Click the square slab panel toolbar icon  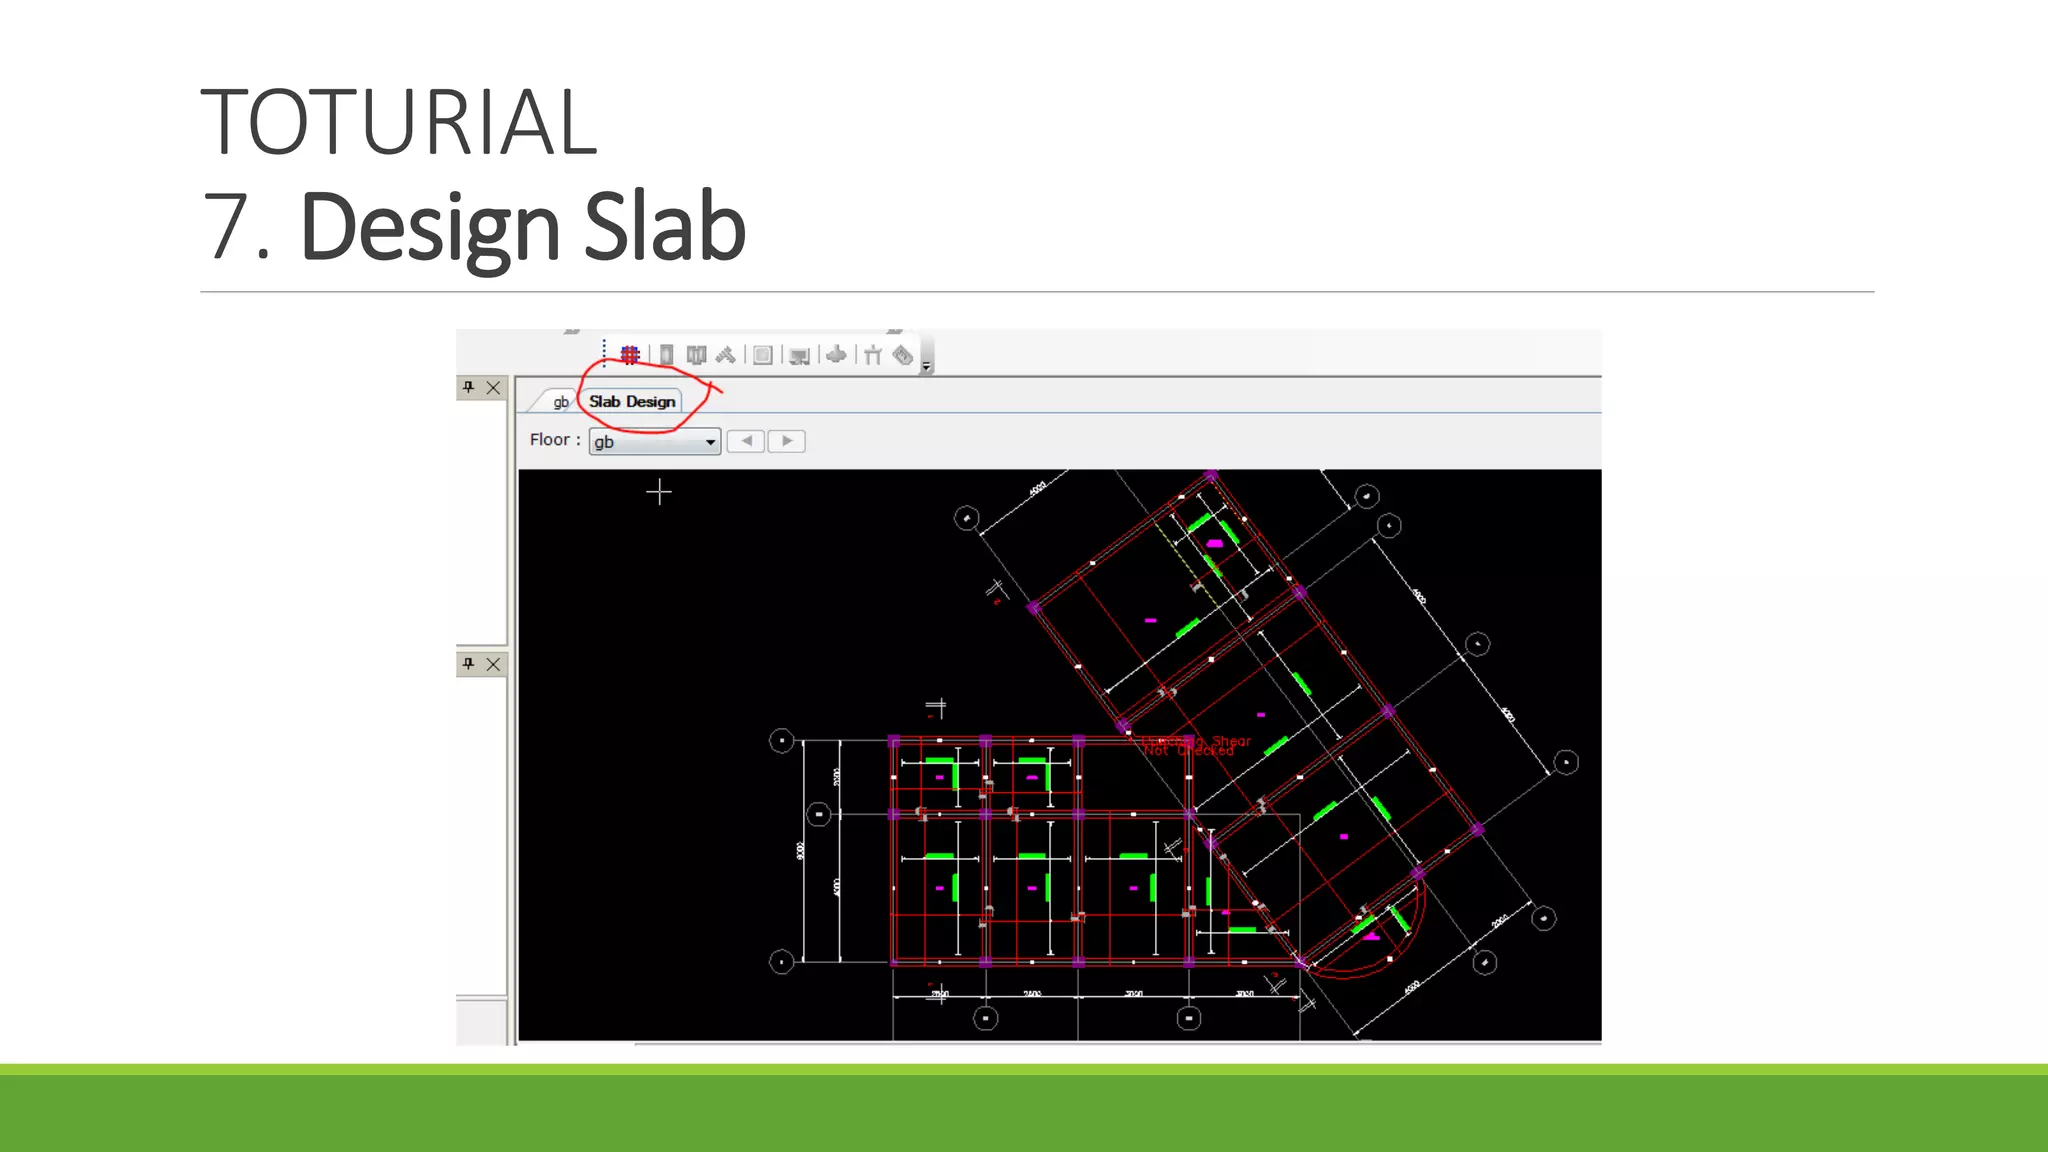click(763, 355)
